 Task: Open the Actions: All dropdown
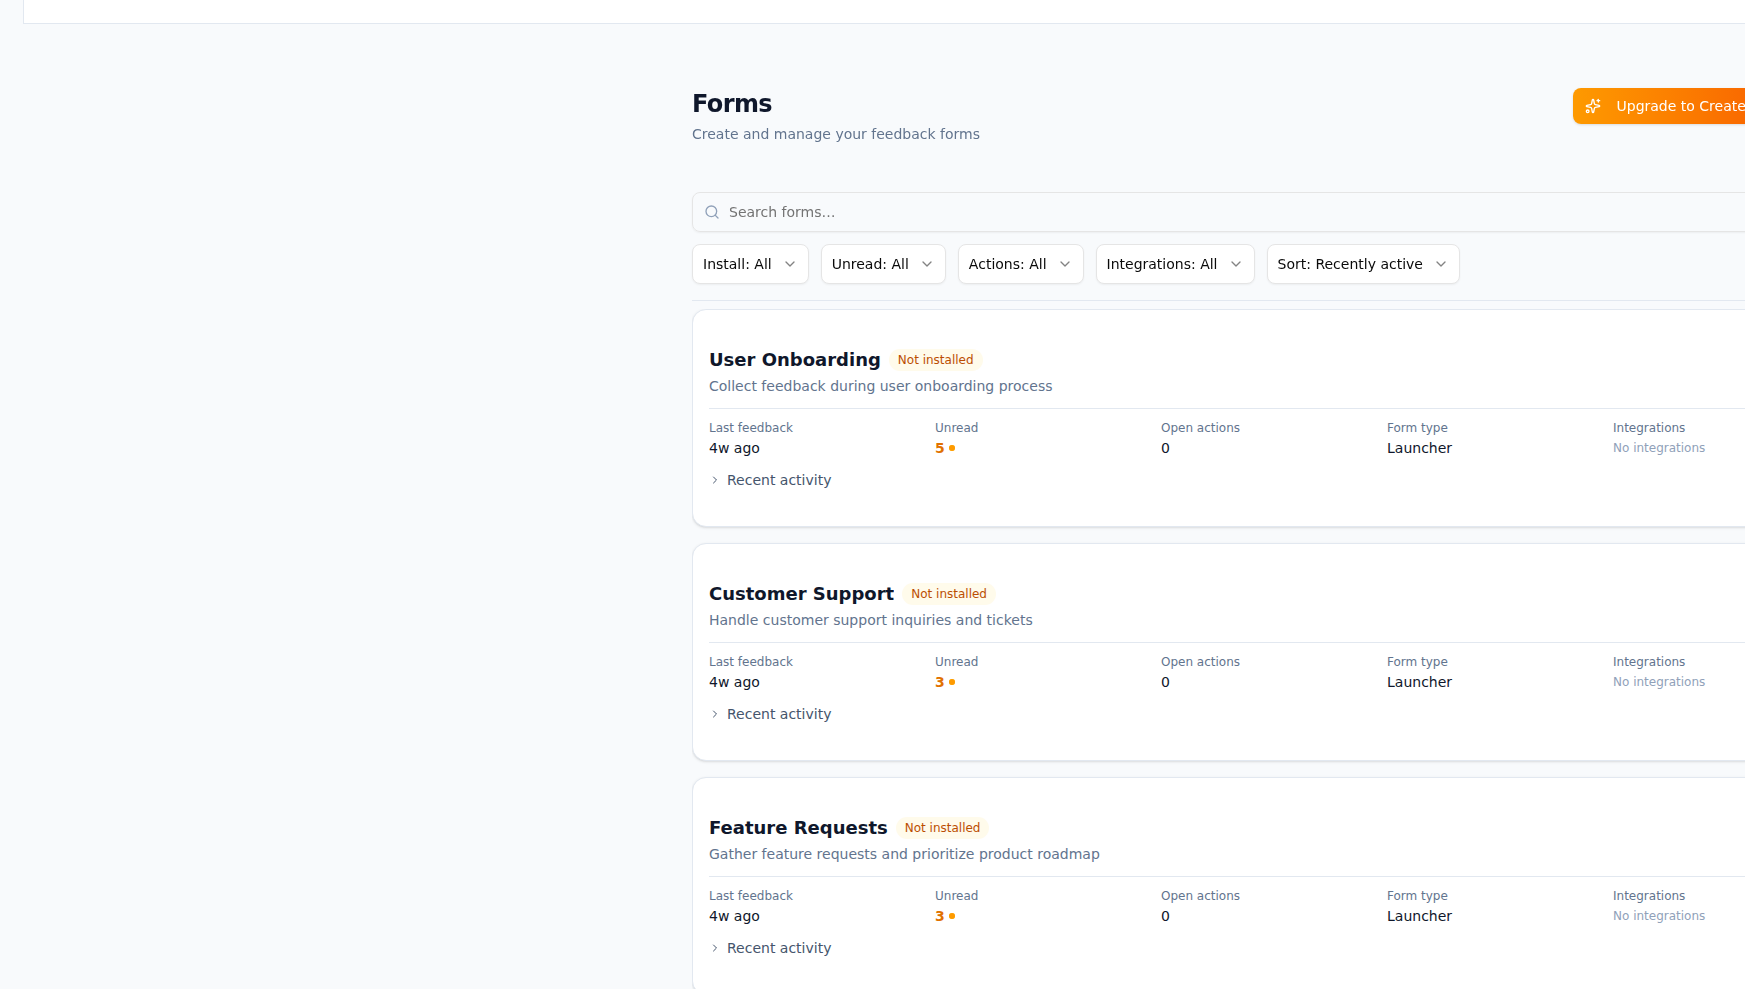tap(1020, 264)
